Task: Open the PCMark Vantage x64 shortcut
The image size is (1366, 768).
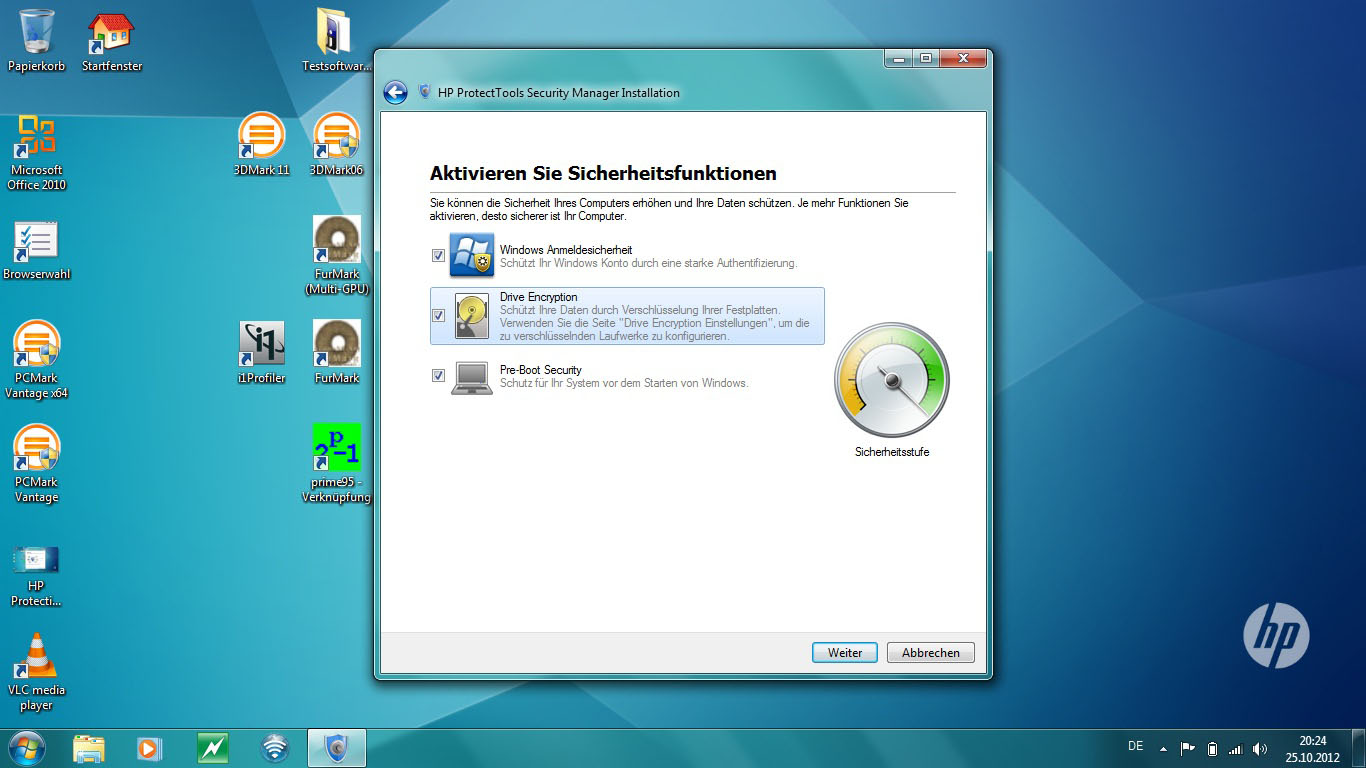Action: tap(37, 360)
